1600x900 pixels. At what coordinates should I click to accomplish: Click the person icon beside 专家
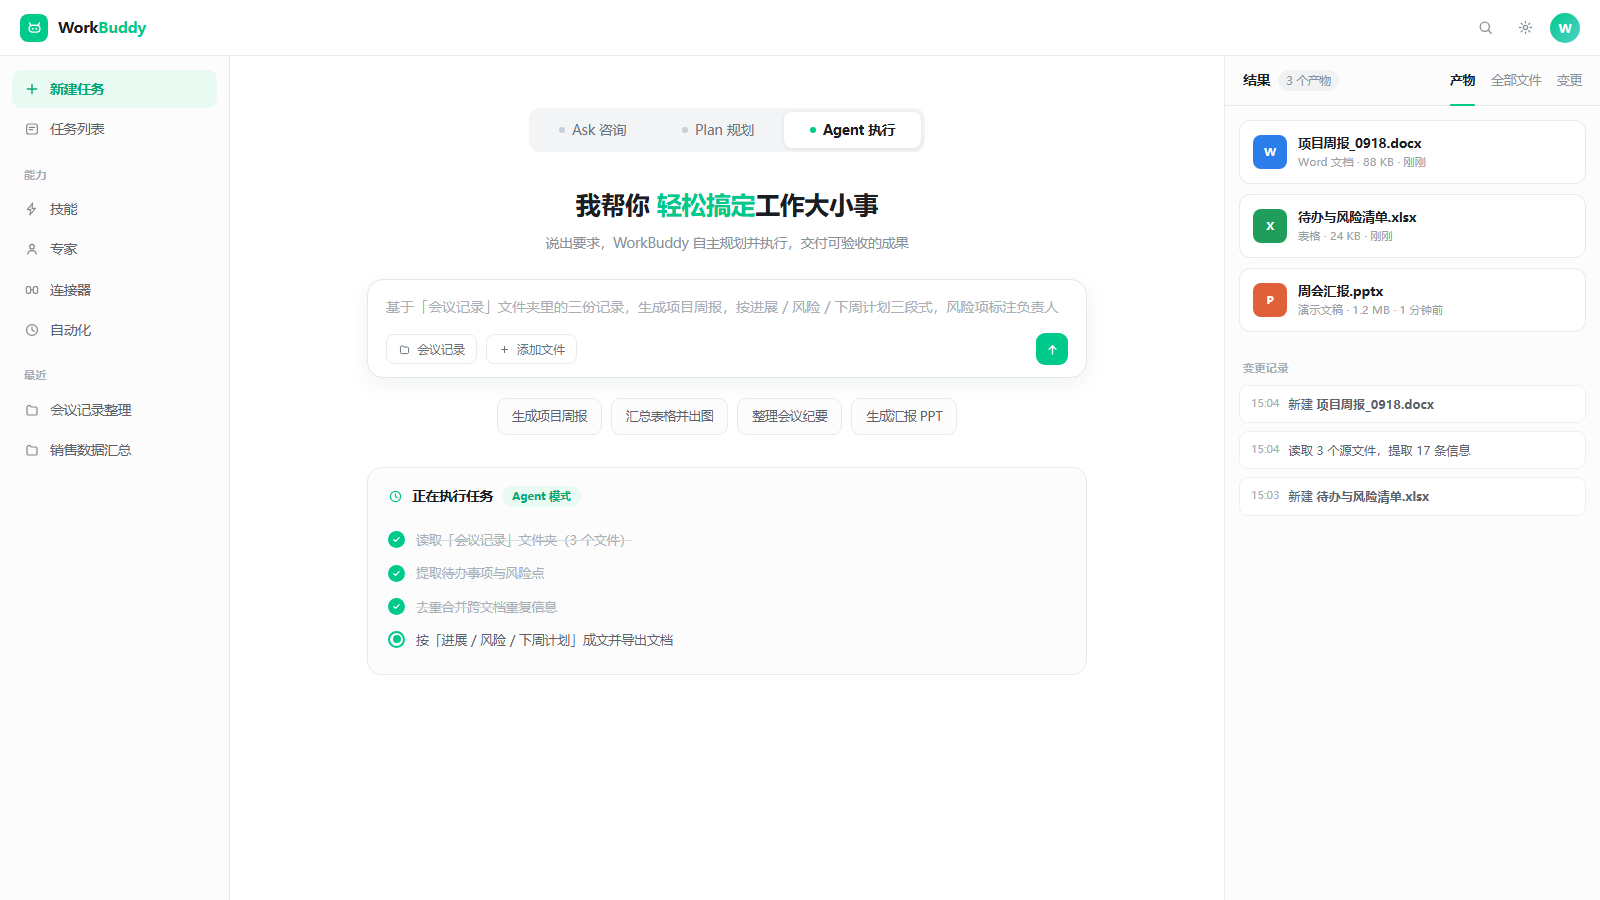(x=32, y=249)
